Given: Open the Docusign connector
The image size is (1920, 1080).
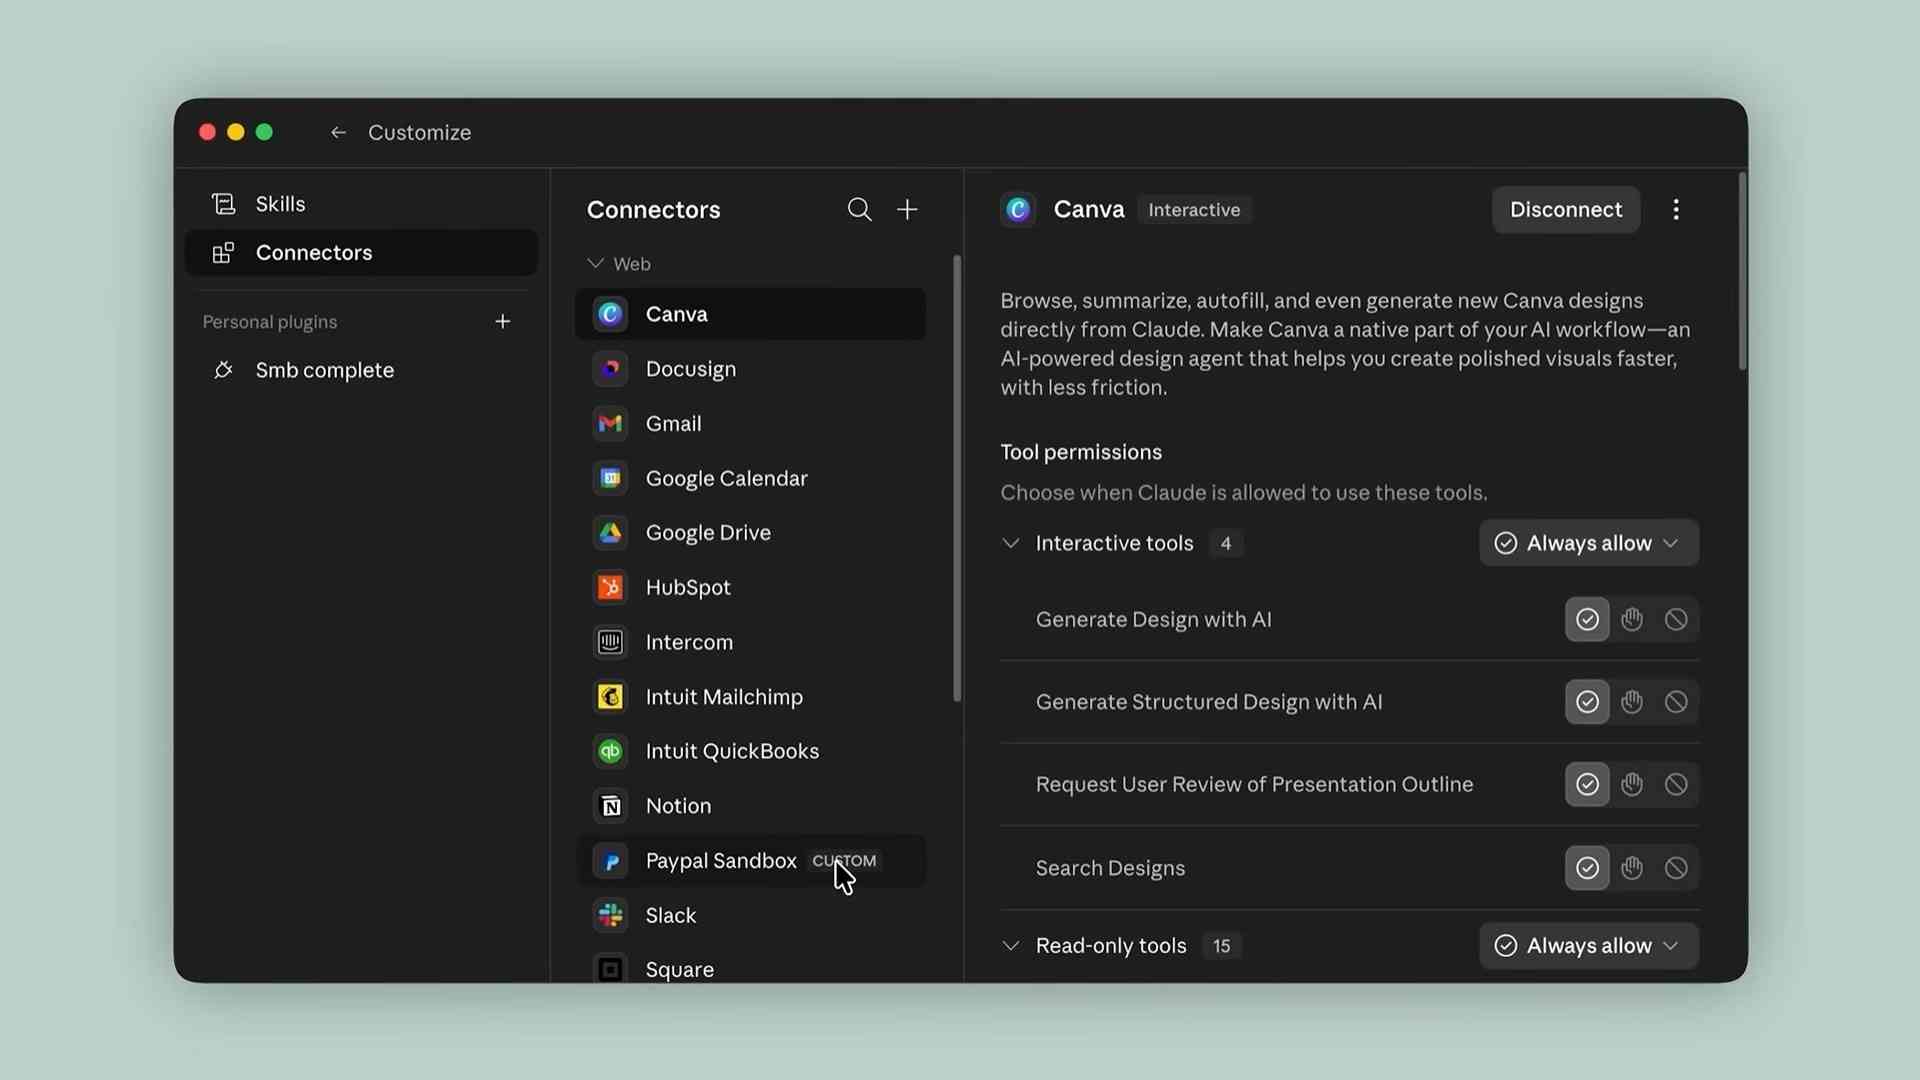Looking at the screenshot, I should point(750,369).
